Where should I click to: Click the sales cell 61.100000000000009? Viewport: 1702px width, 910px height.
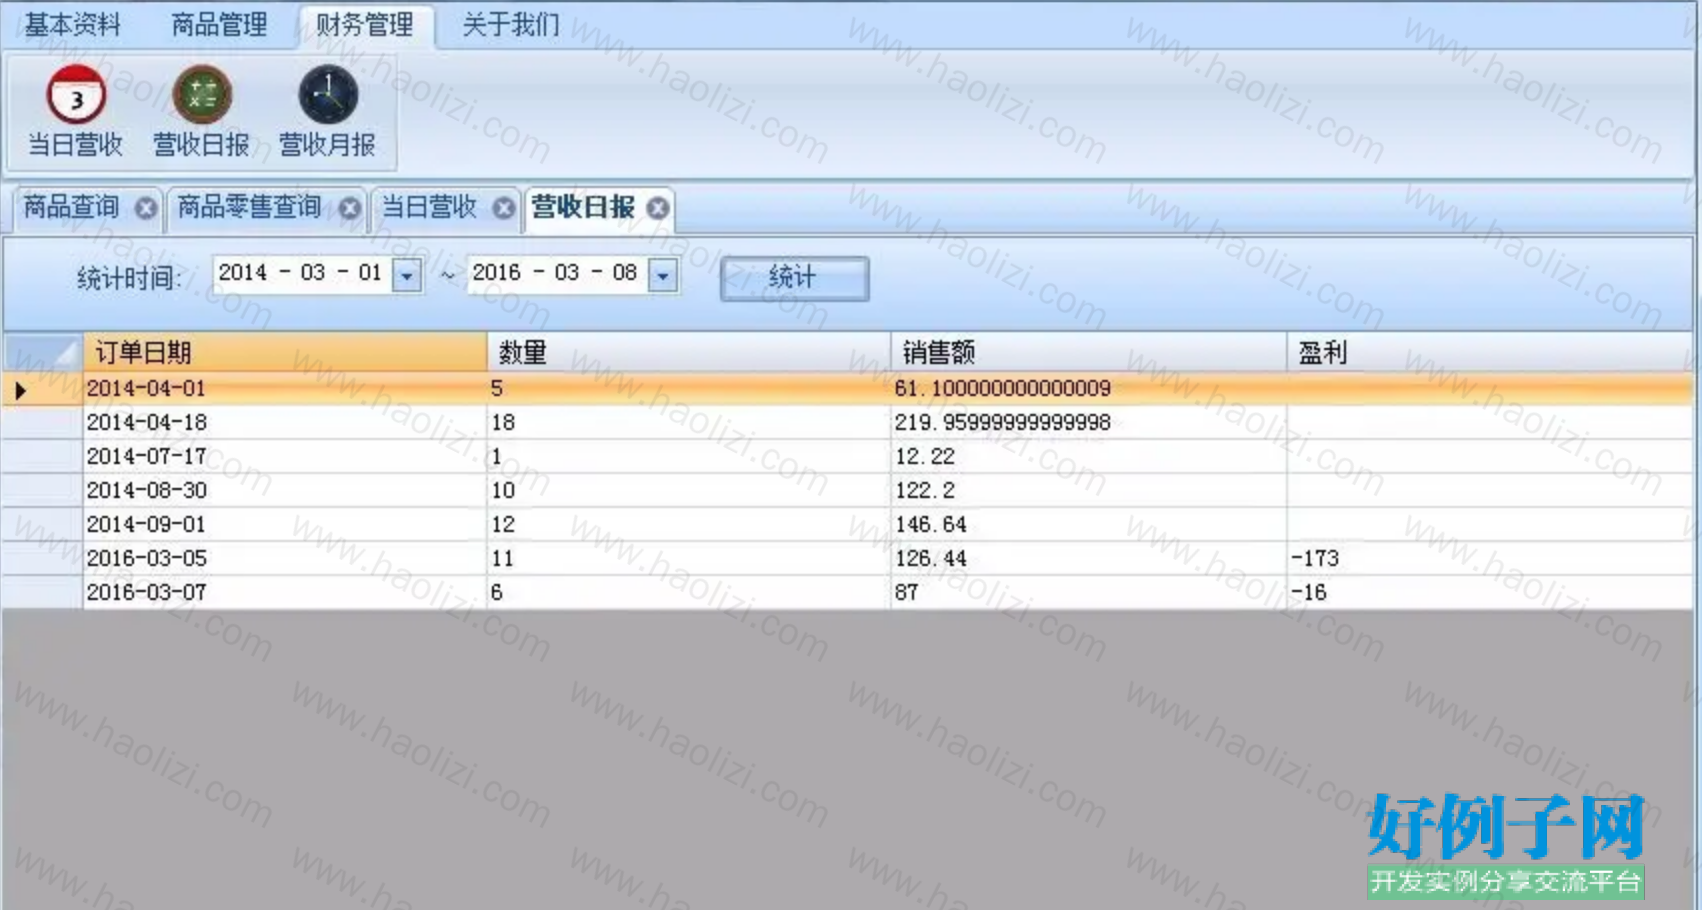[x=1089, y=388]
